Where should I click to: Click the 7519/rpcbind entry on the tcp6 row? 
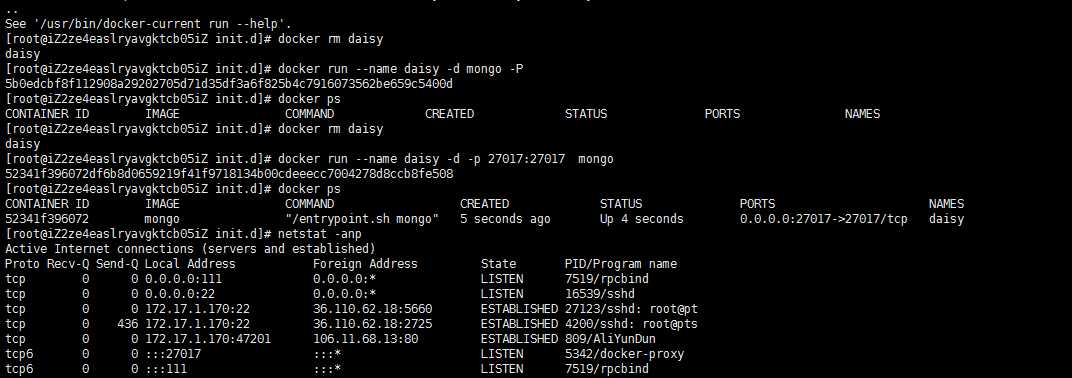pyautogui.click(x=606, y=369)
